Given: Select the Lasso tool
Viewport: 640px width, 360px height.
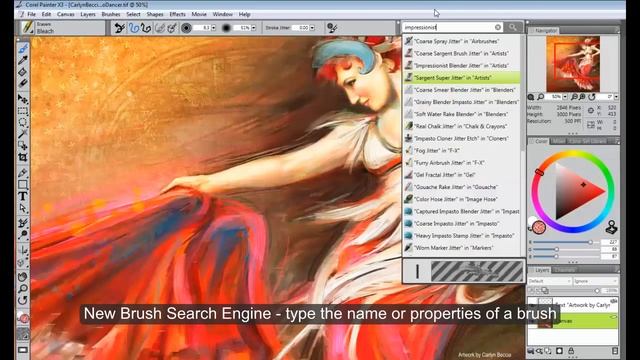Looking at the screenshot, I should (23, 122).
